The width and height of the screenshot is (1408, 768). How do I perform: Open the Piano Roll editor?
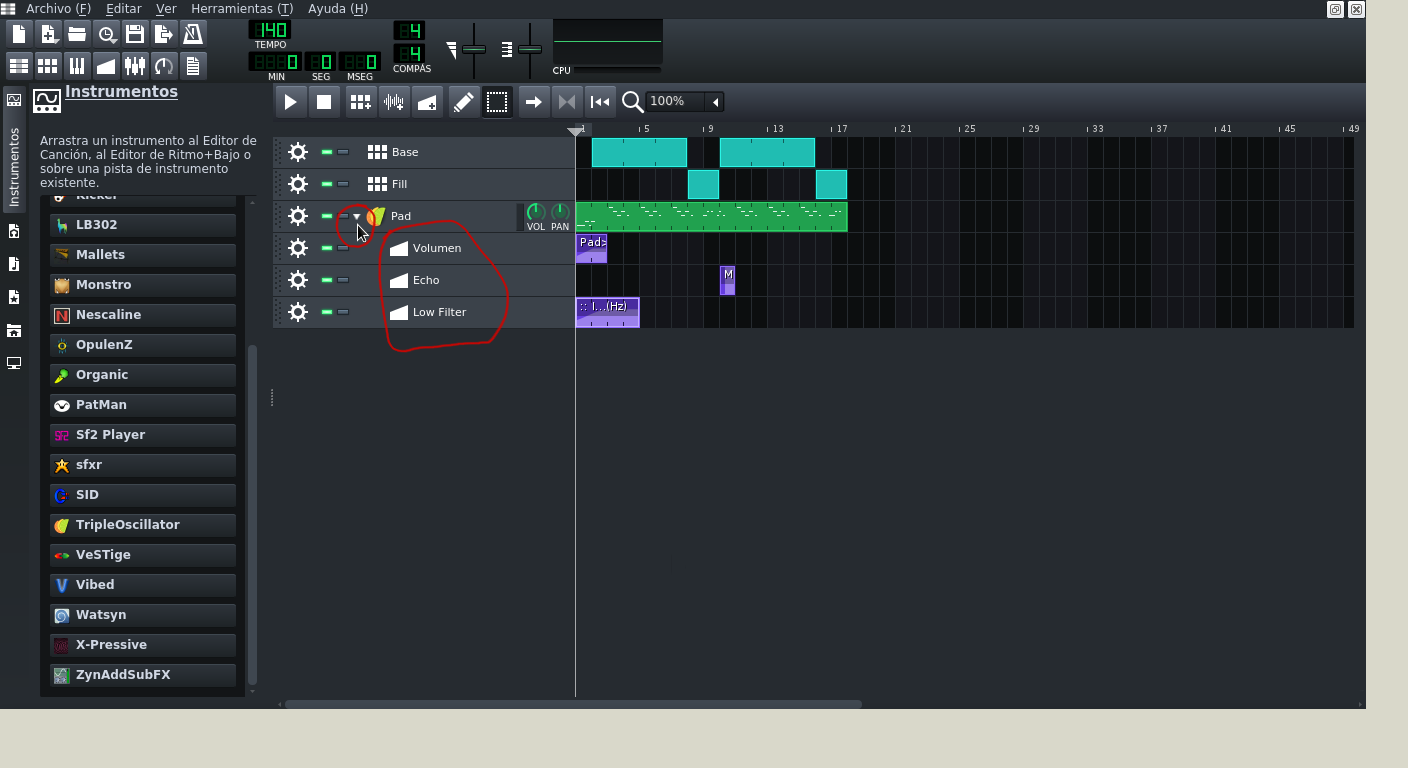point(76,65)
